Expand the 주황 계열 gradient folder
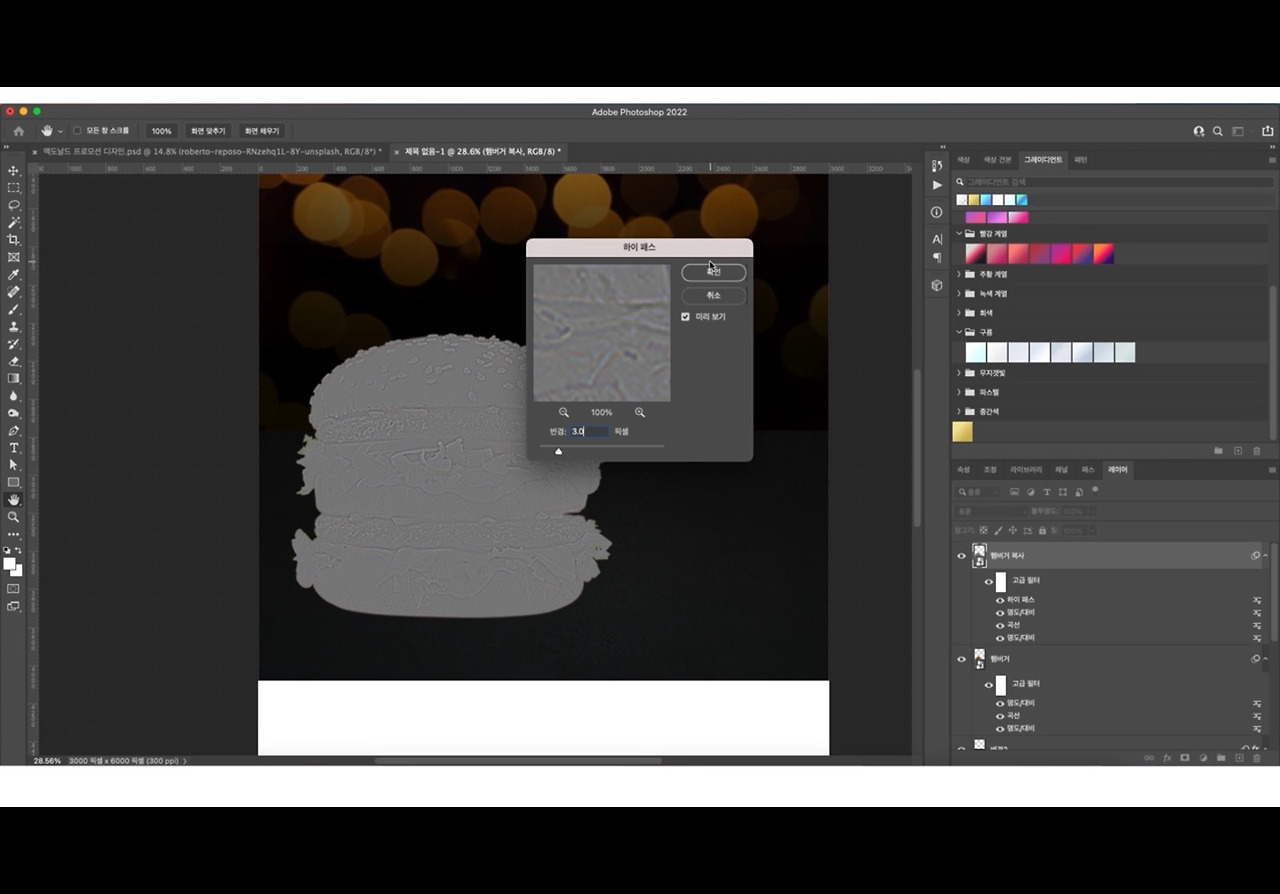The width and height of the screenshot is (1280, 894). [x=959, y=274]
